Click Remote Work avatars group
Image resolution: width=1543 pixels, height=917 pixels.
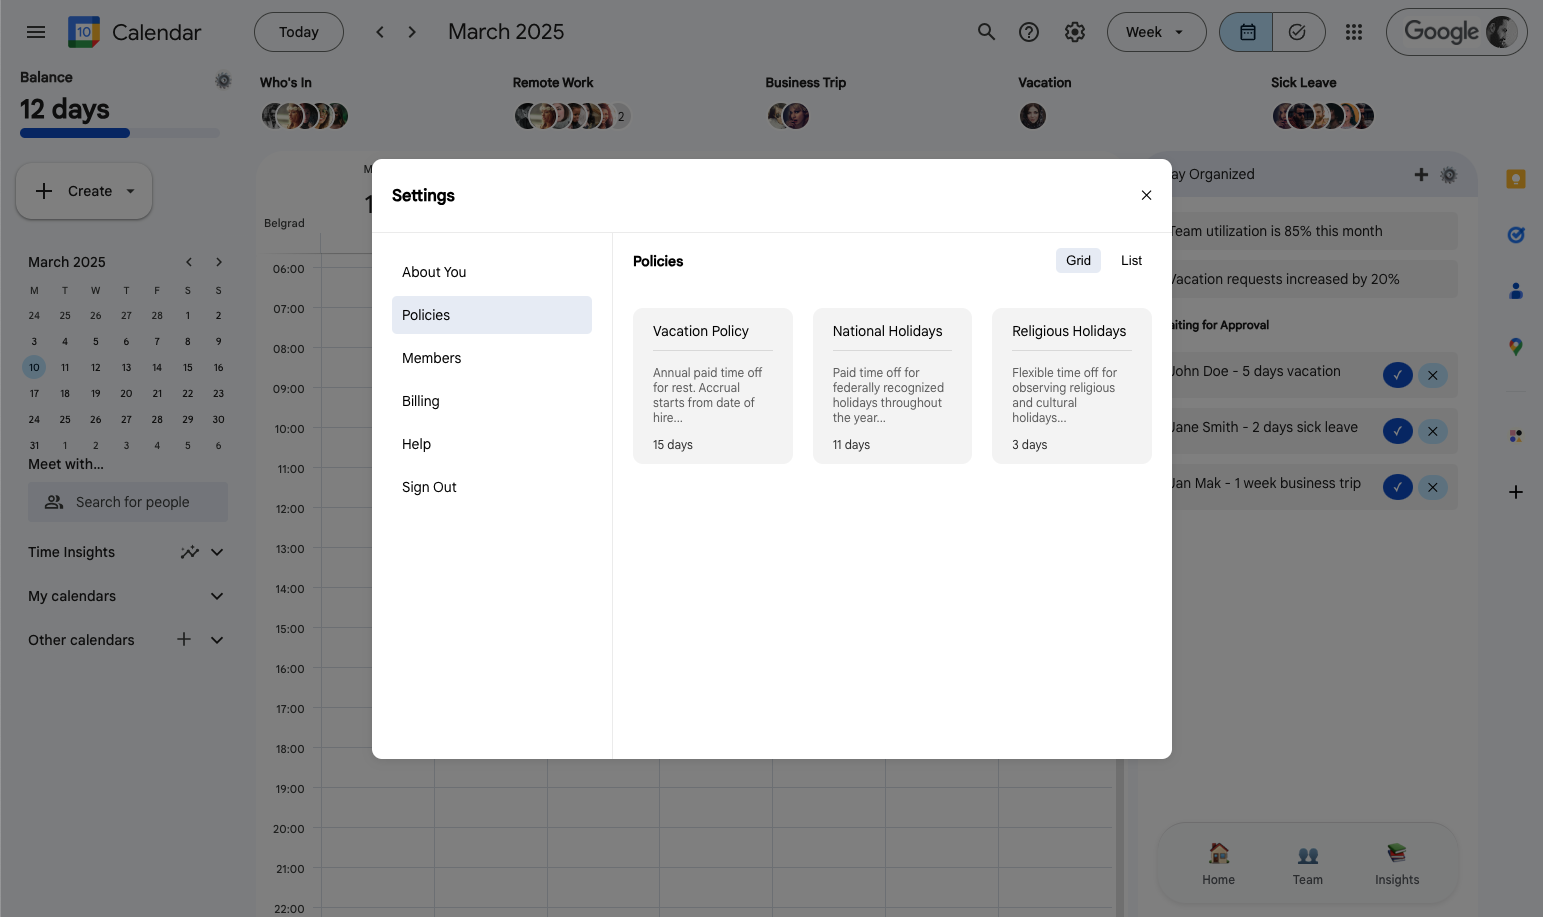pos(572,116)
